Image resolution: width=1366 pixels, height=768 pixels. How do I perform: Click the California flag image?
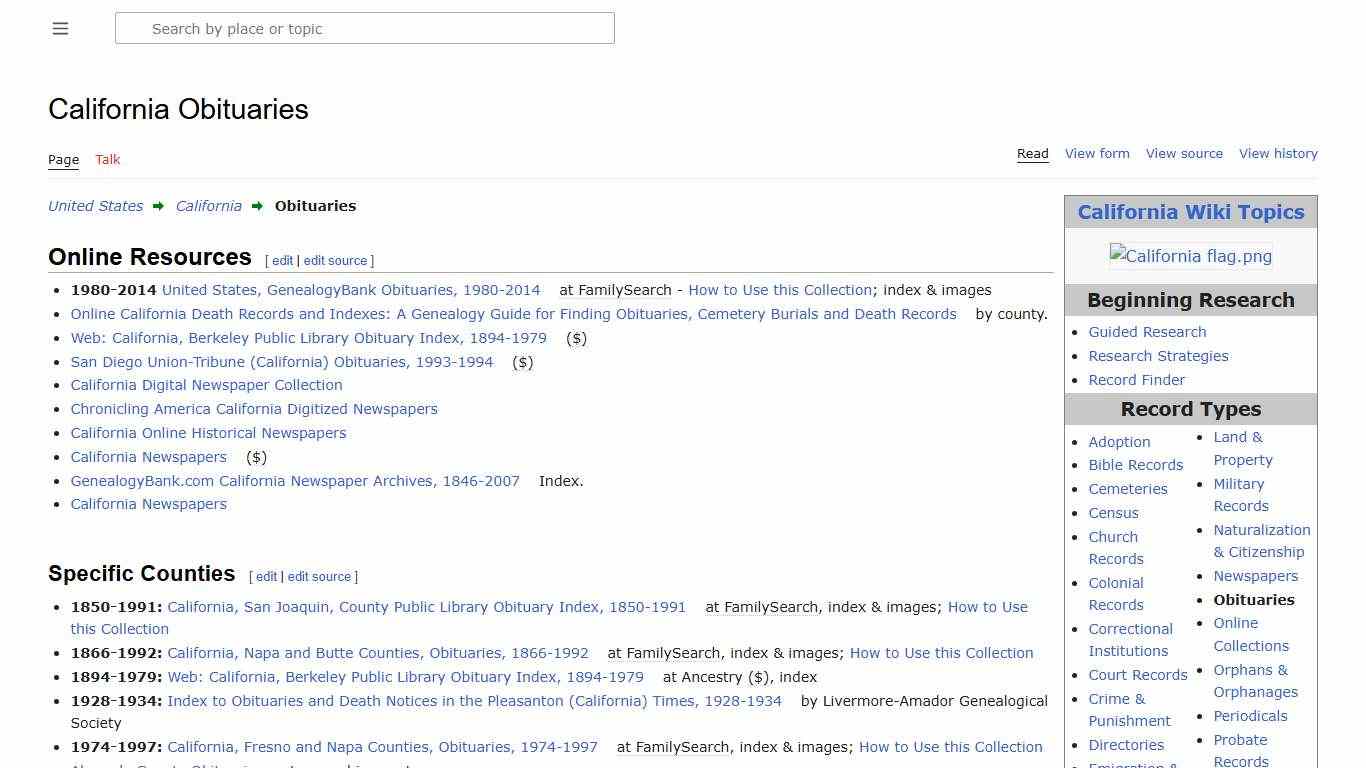tap(1190, 256)
